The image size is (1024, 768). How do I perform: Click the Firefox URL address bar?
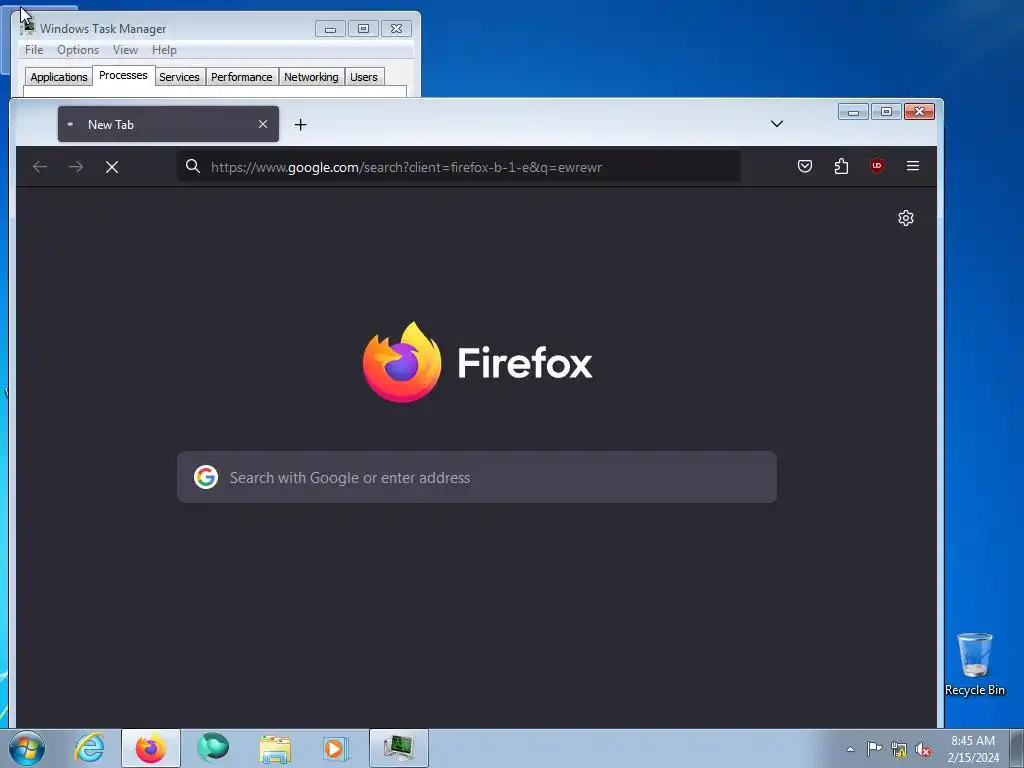coord(458,167)
